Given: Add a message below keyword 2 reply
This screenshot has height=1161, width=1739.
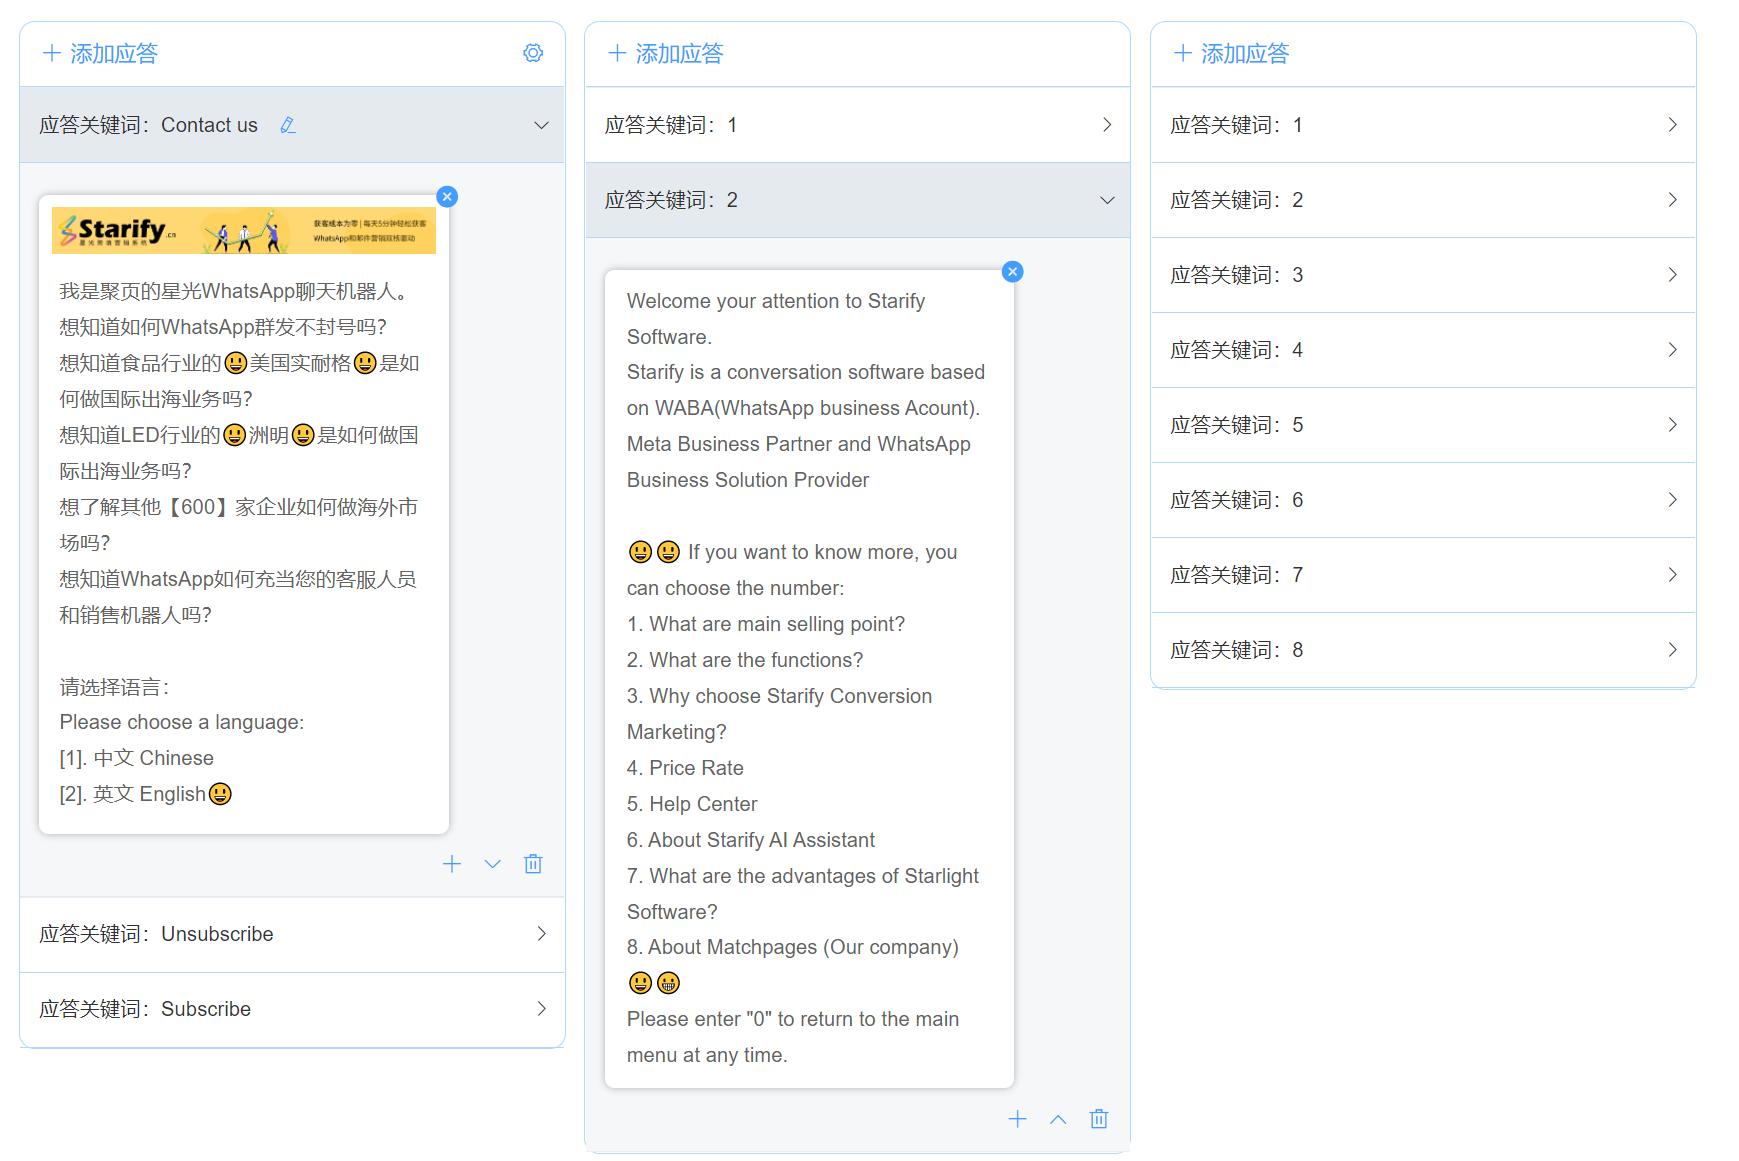Looking at the screenshot, I should pyautogui.click(x=1017, y=1119).
